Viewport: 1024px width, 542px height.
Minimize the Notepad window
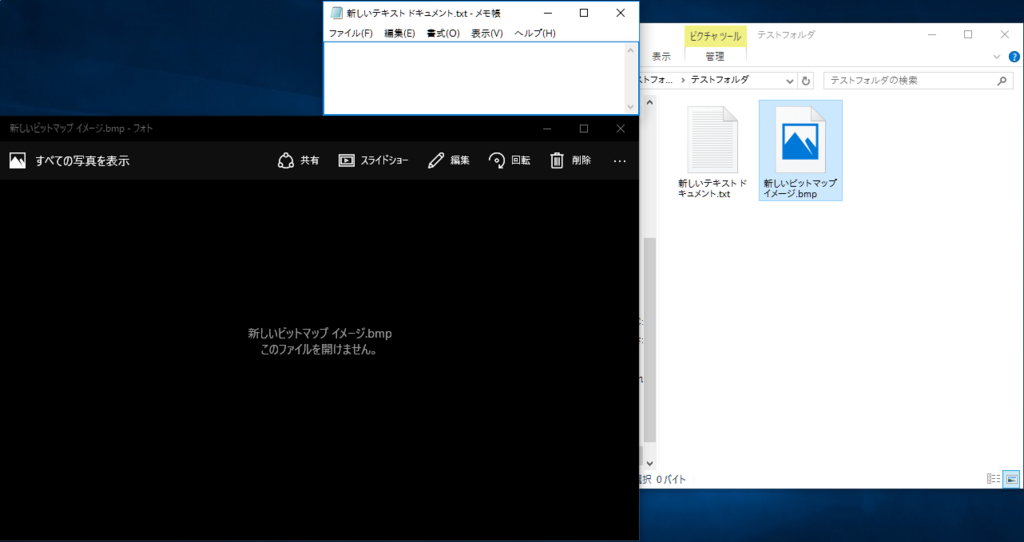[x=547, y=13]
